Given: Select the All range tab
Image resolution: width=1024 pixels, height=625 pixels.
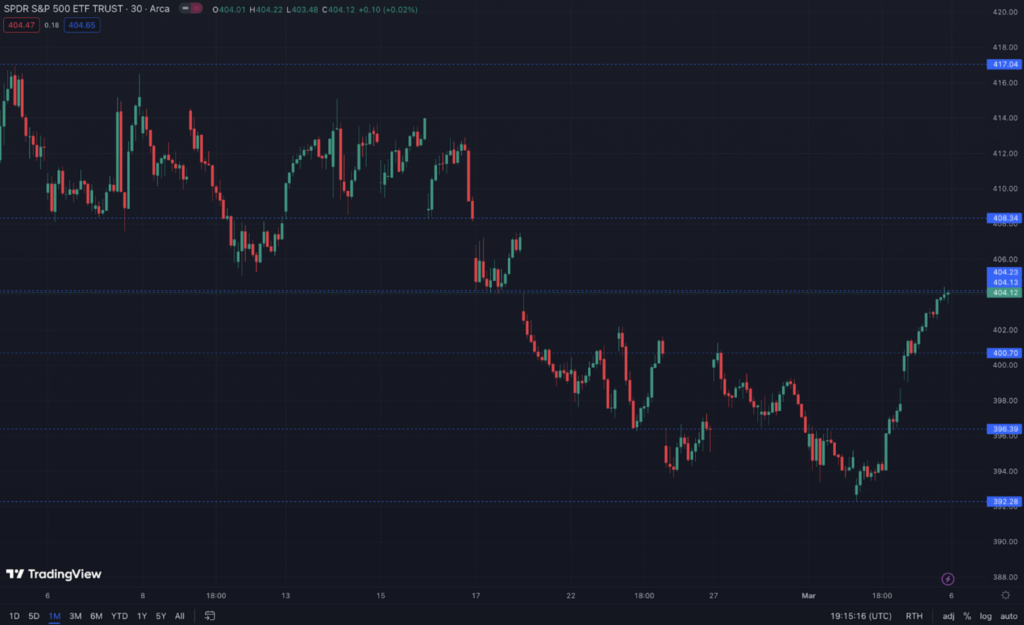Looking at the screenshot, I should click(180, 616).
